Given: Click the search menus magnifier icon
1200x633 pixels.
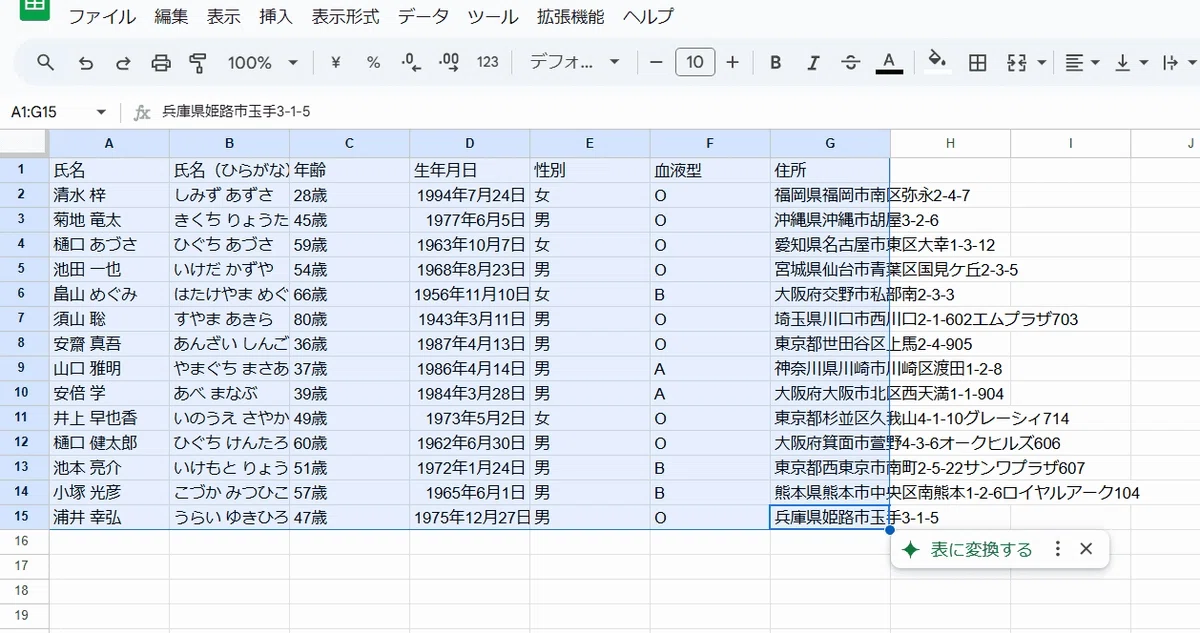Looking at the screenshot, I should pos(46,62).
